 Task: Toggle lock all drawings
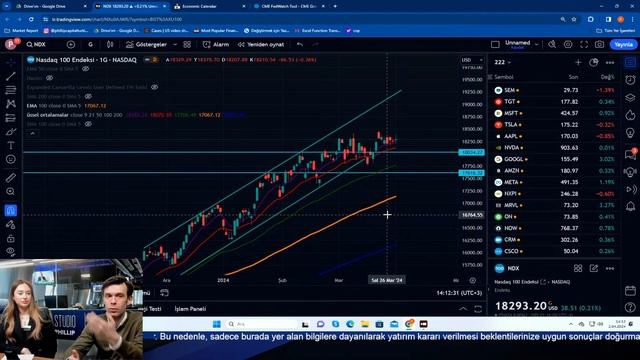pos(11,238)
